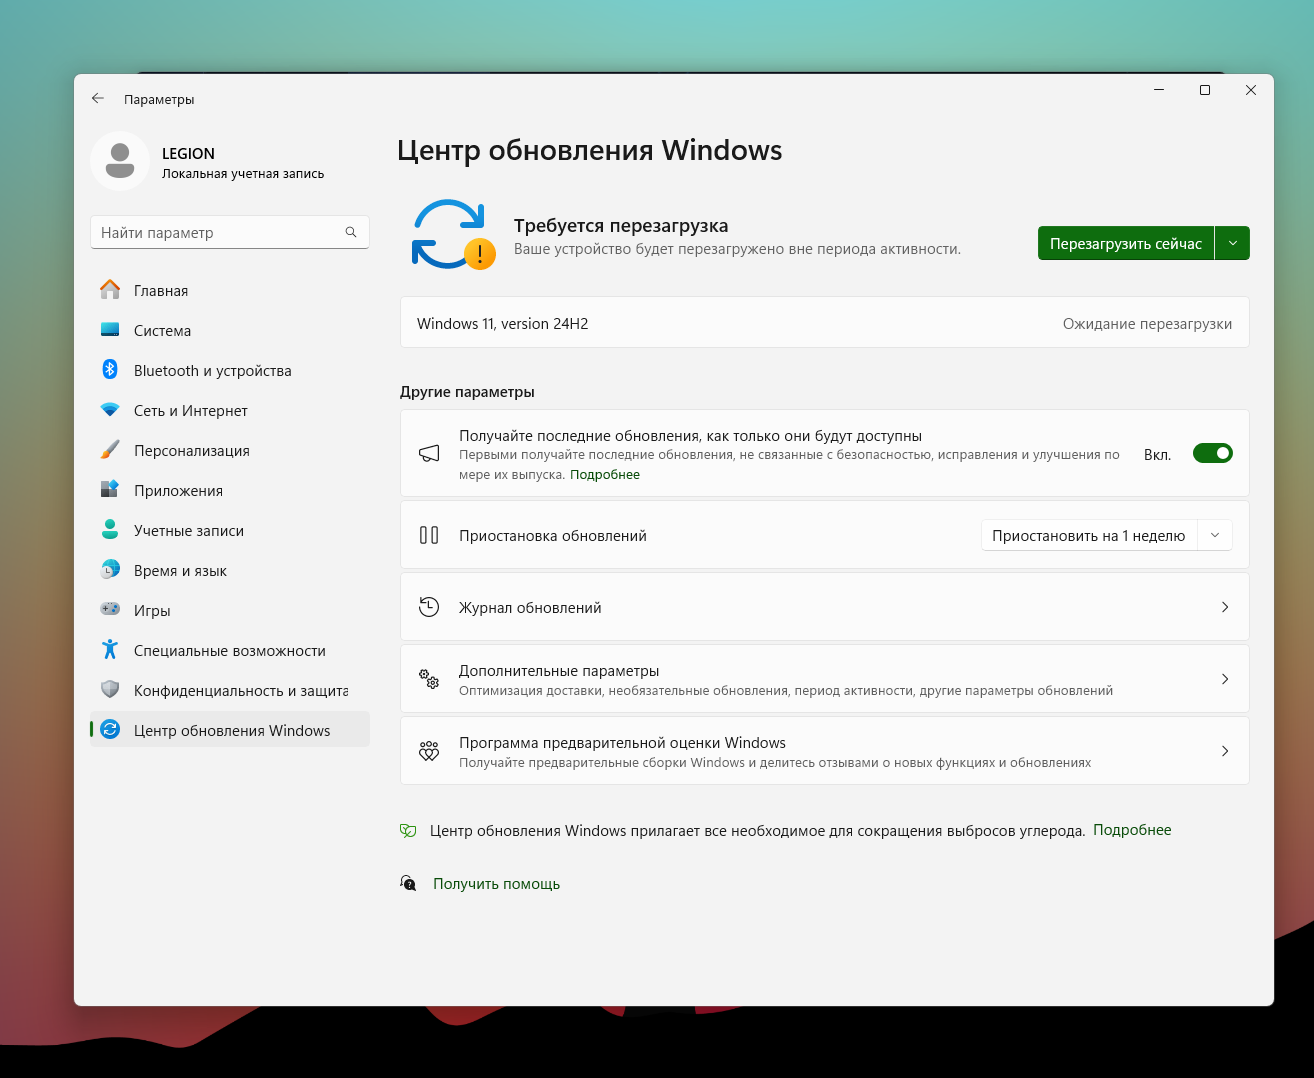Click the Конфиденциальность shield icon
Image resolution: width=1314 pixels, height=1078 pixels.
[110, 690]
